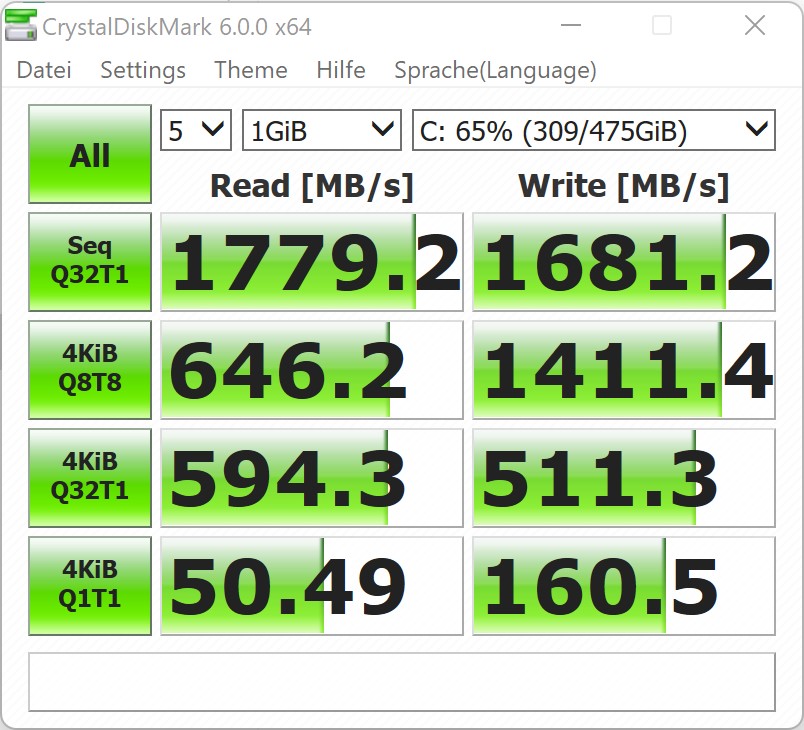Screen dimensions: 804x730
Task: Start the 4KiB Q1T1 test
Action: [90, 586]
